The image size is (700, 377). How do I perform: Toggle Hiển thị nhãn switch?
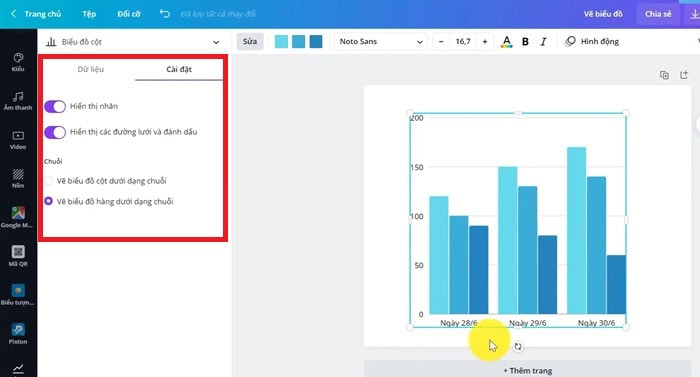pyautogui.click(x=55, y=106)
